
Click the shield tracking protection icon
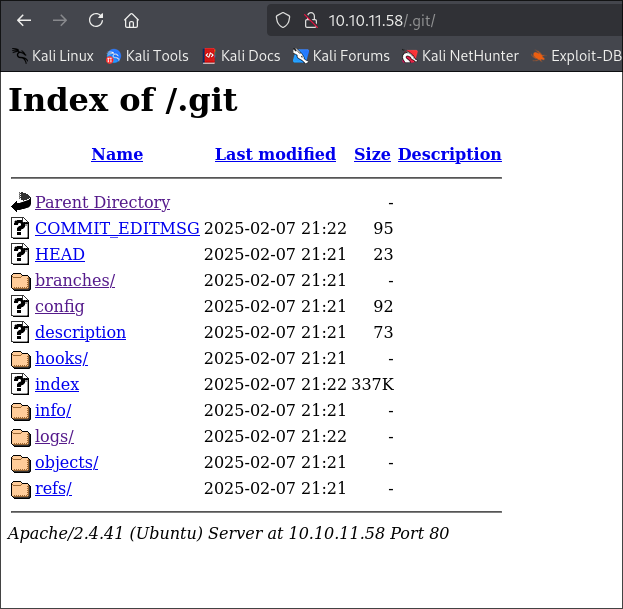283,20
